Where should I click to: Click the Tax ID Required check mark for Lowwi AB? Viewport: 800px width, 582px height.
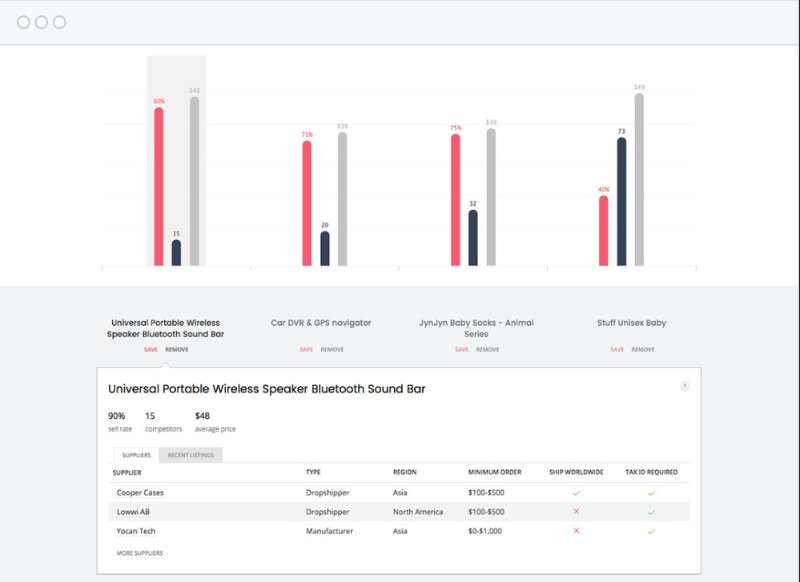652,512
